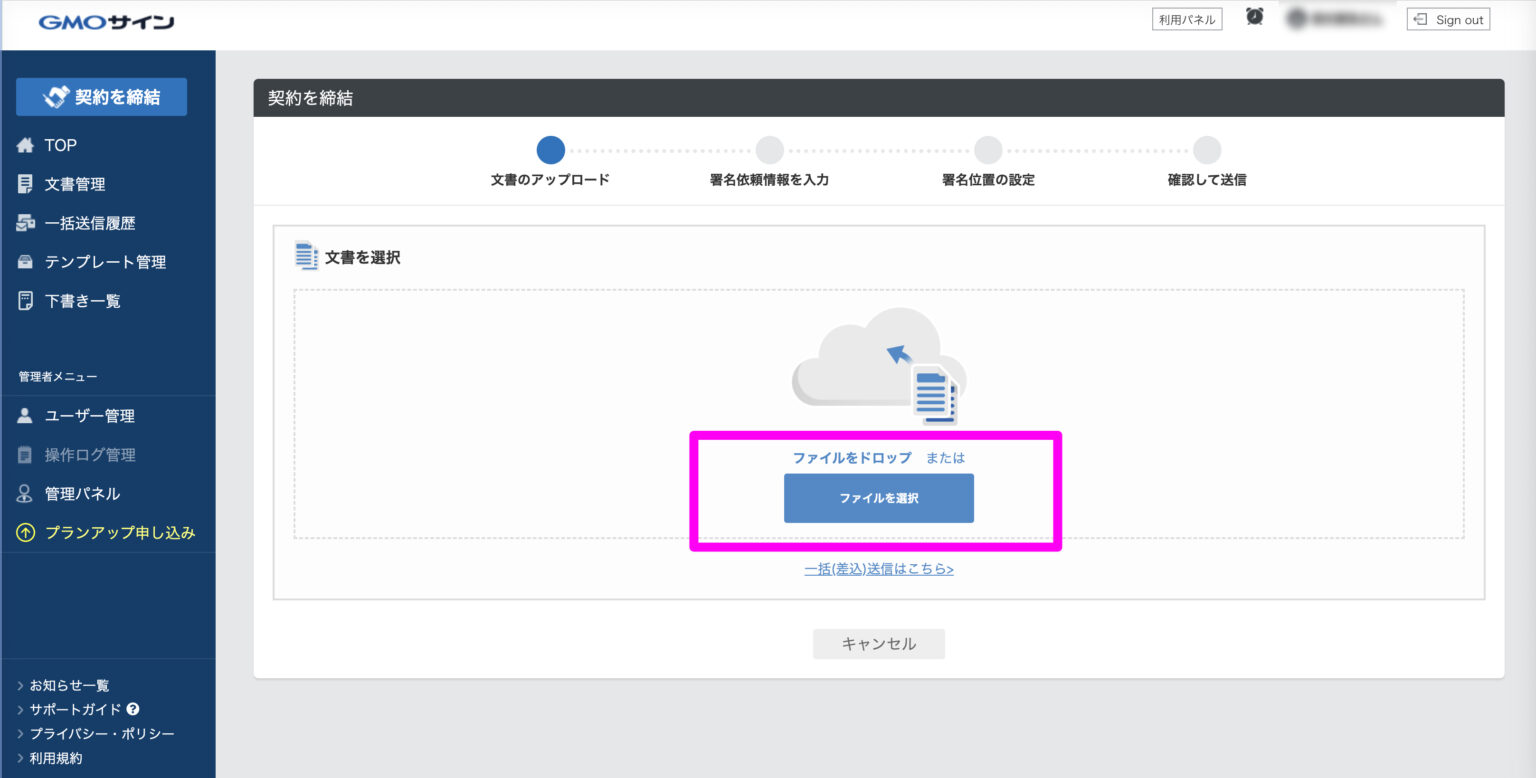Cancel with the キャンセル button
This screenshot has width=1536, height=778.
click(x=878, y=644)
